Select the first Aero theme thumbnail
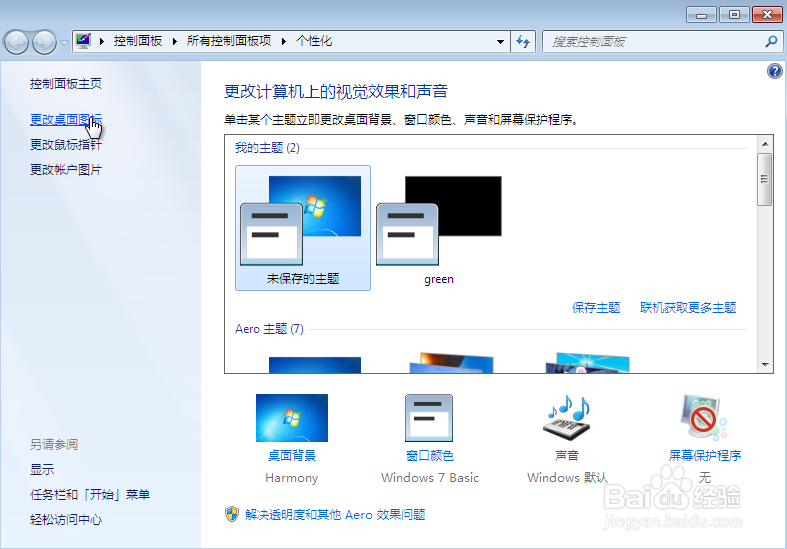 click(315, 365)
